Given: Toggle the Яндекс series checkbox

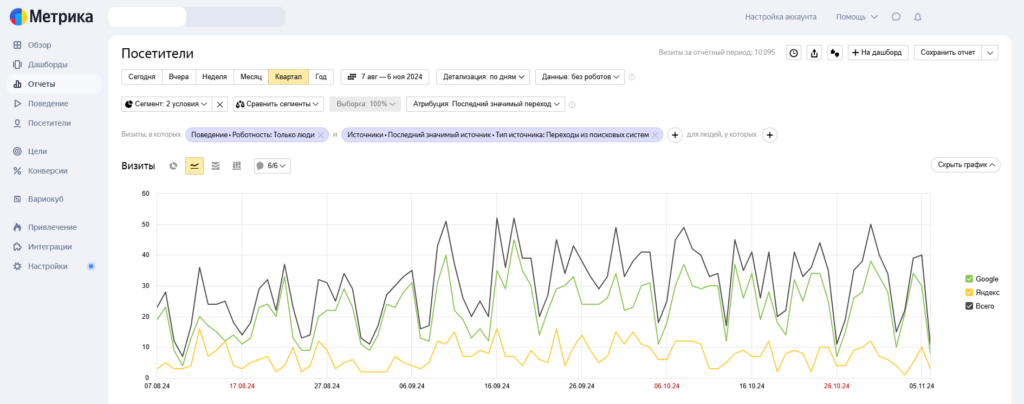Looking at the screenshot, I should point(969,292).
